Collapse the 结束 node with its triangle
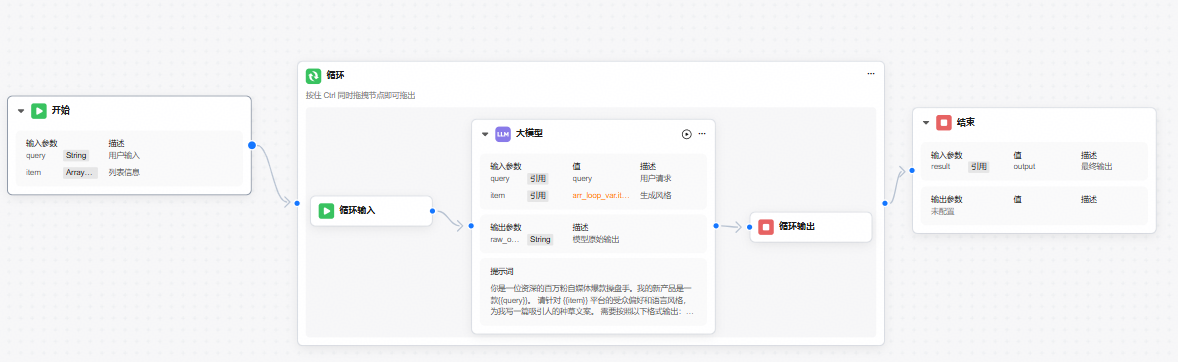Screen dimensions: 1178x362 [x=926, y=122]
